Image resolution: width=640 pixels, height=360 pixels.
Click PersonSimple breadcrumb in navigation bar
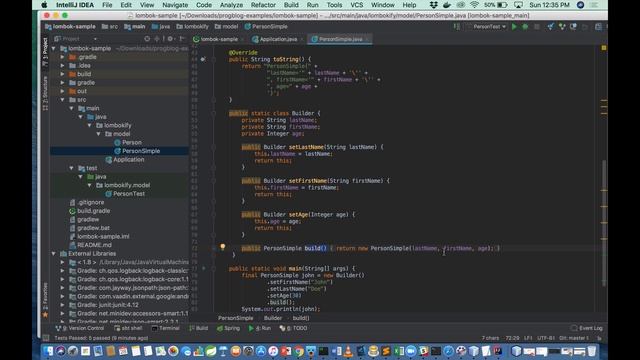point(266,27)
